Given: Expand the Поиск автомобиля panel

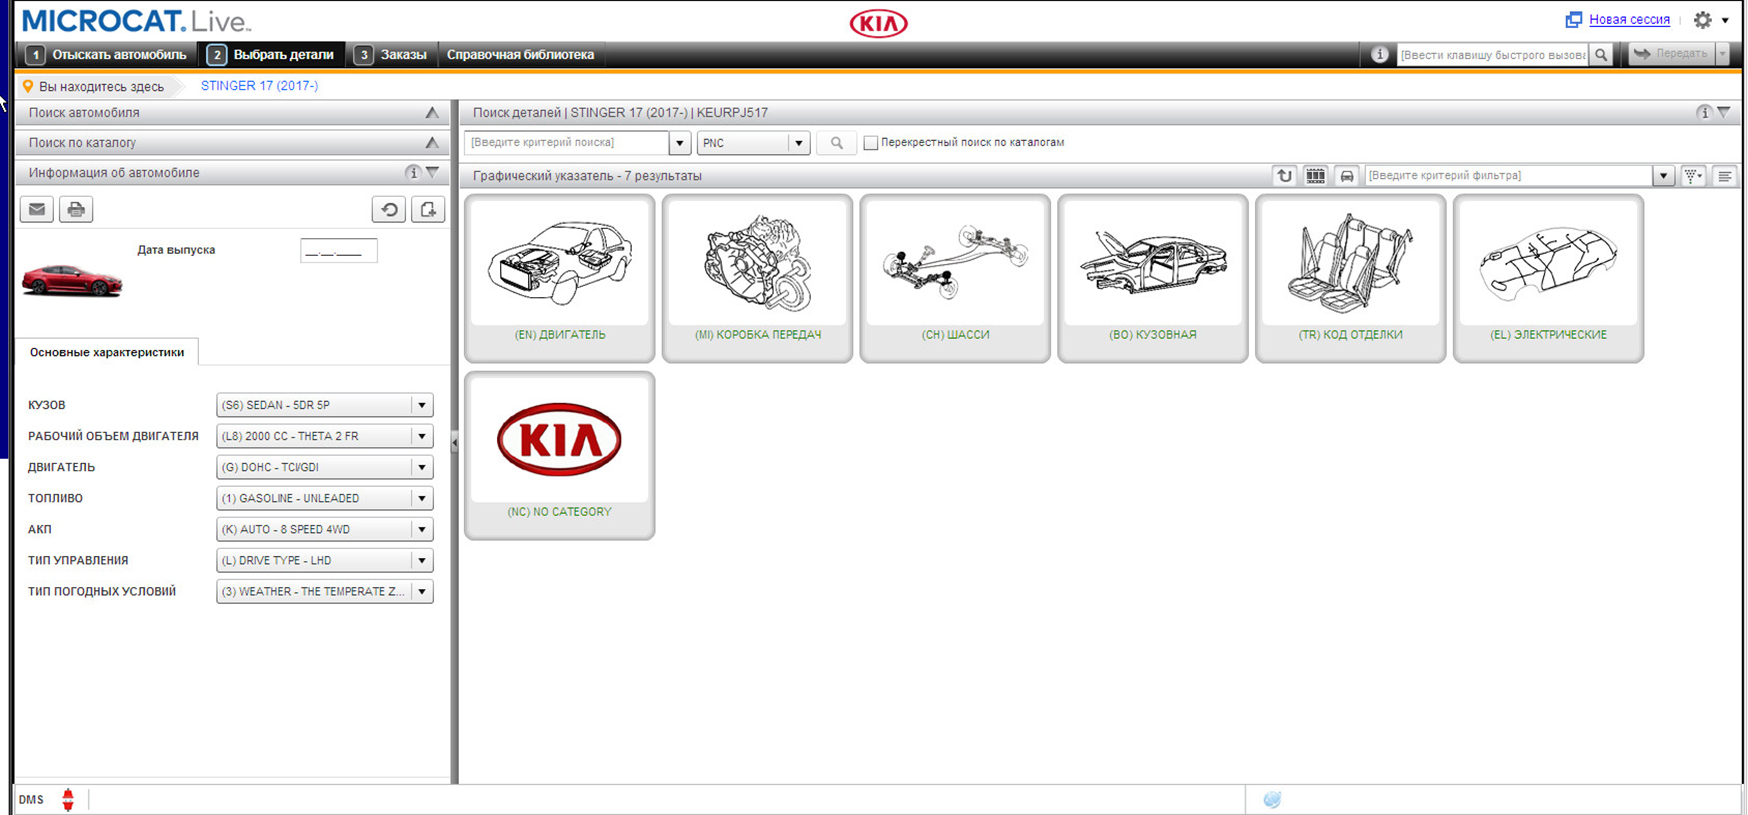Looking at the screenshot, I should coord(432,113).
